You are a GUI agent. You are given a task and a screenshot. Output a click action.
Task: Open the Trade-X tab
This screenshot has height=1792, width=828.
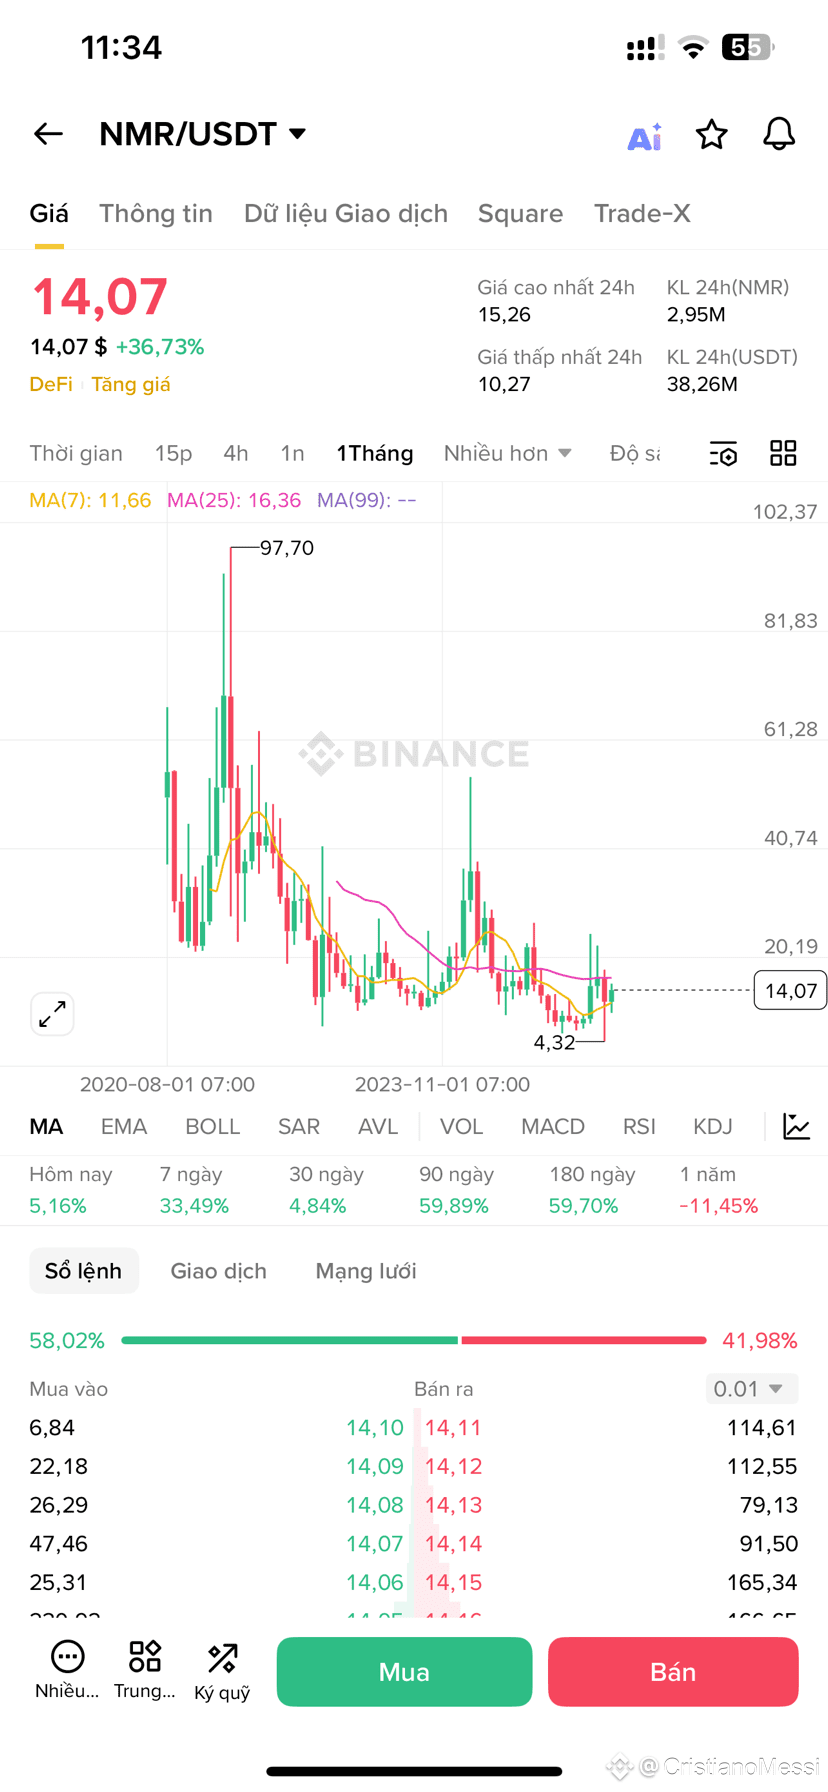[642, 214]
